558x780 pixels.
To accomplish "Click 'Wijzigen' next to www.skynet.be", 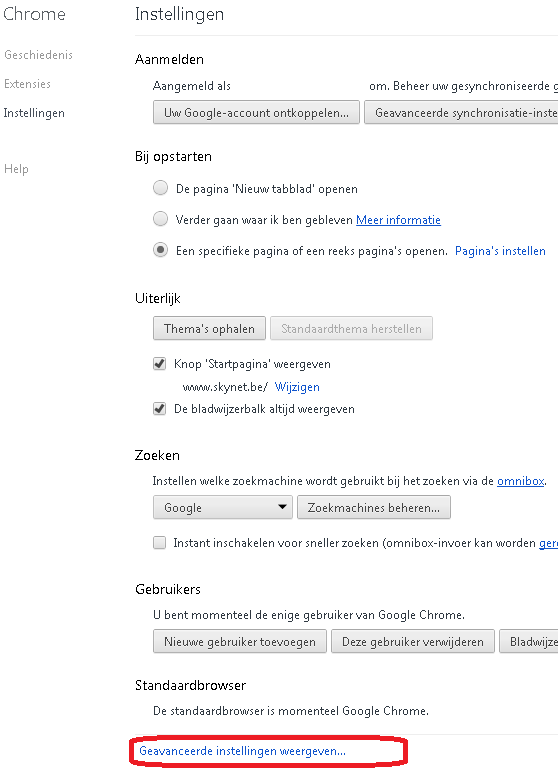I will click(297, 387).
